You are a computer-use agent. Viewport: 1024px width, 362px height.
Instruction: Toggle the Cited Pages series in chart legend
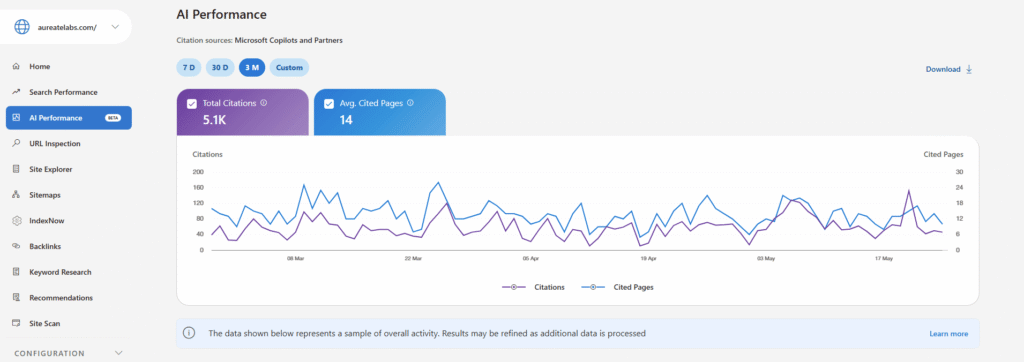pos(616,287)
